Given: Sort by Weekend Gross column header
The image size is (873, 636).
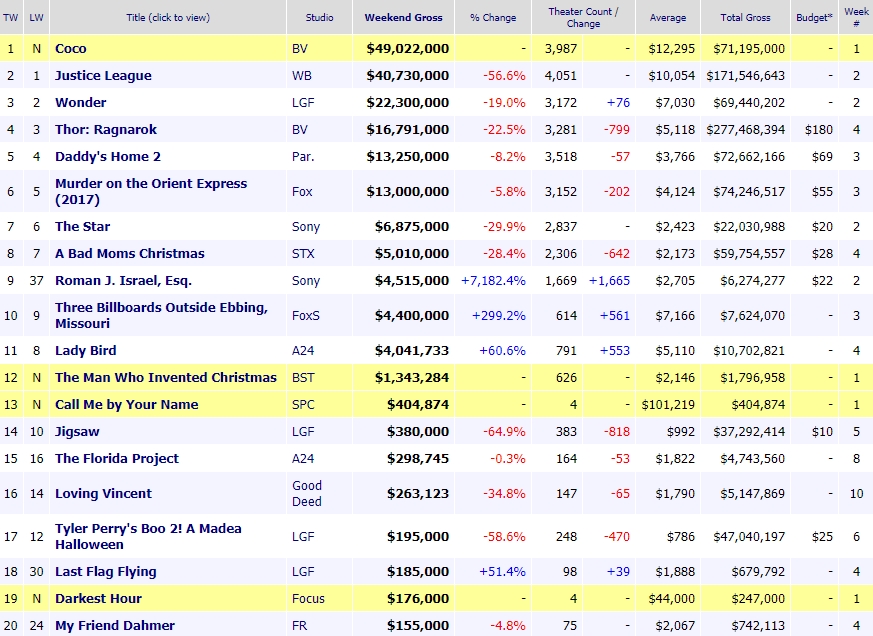Looking at the screenshot, I should pos(403,17).
